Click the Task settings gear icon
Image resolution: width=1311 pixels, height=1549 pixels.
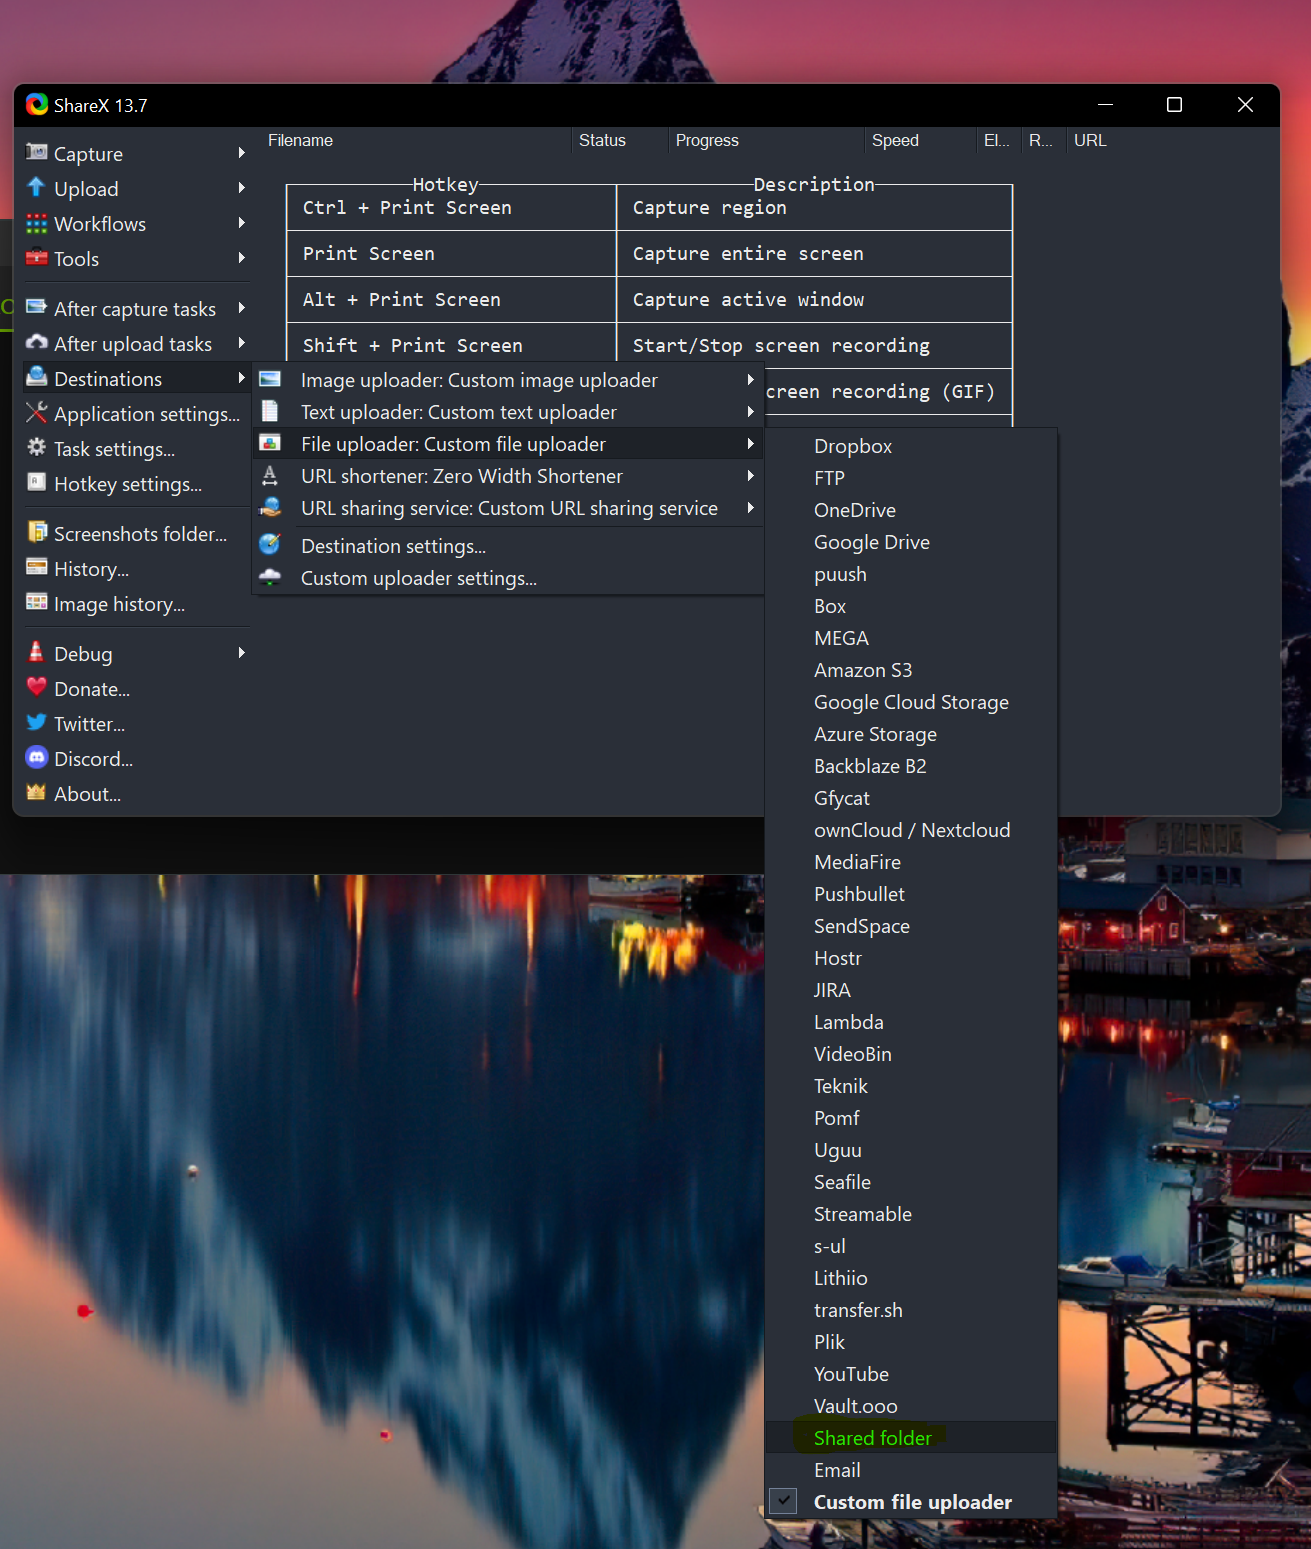click(36, 448)
